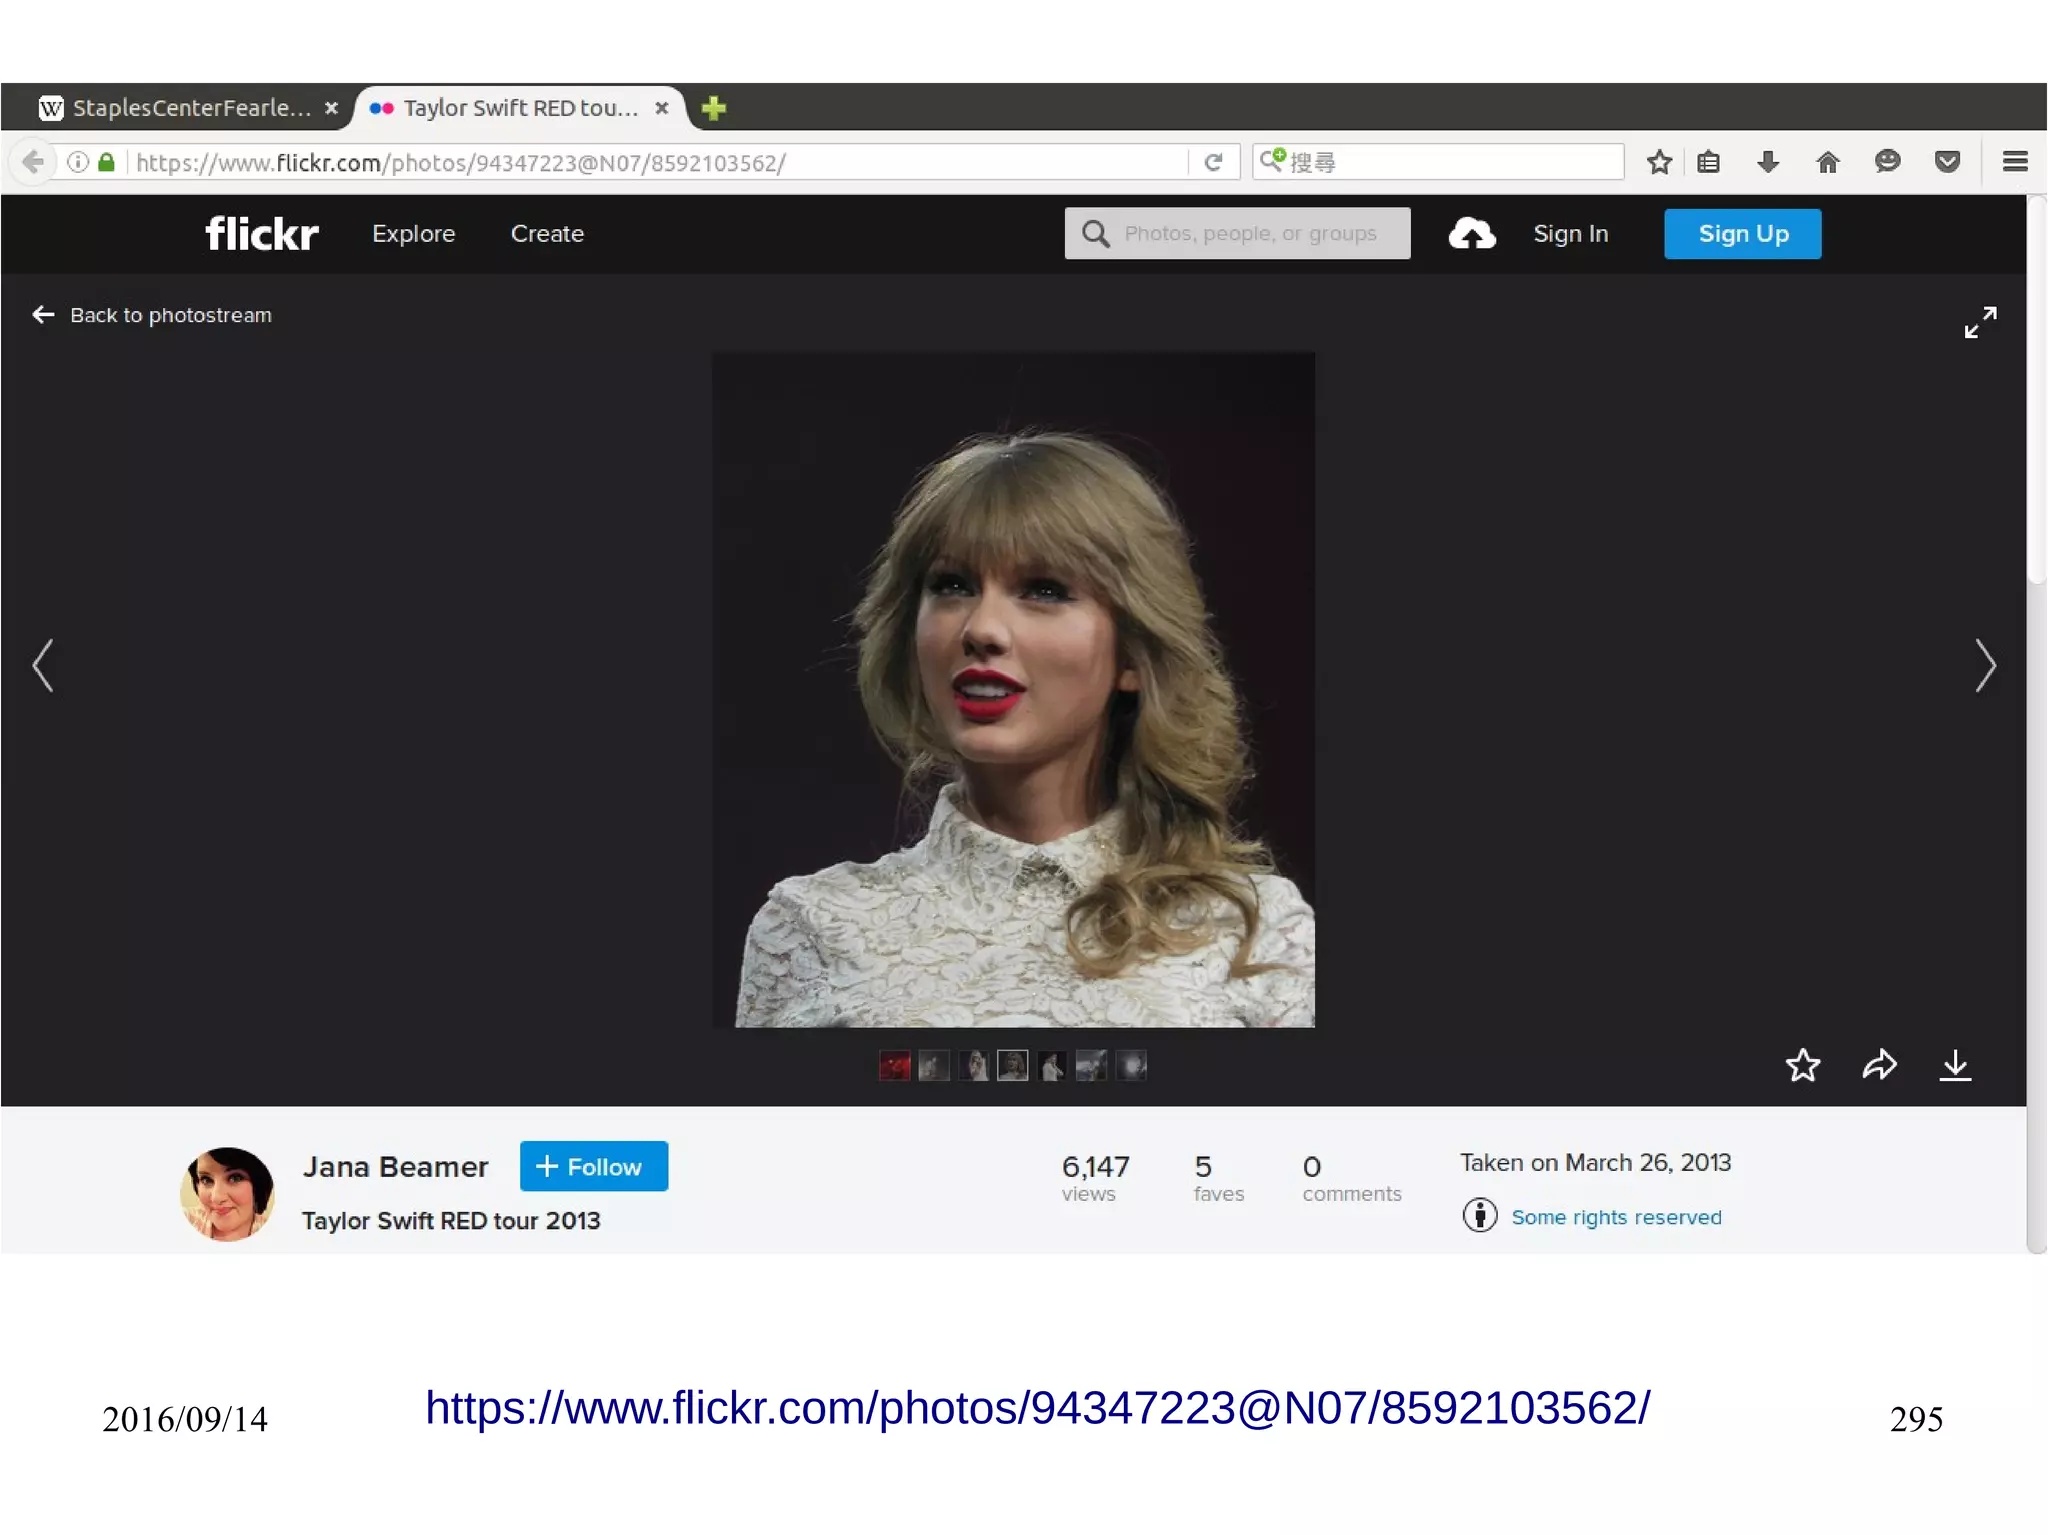Image resolution: width=2048 pixels, height=1535 pixels.
Task: Favorite the photo with star icon
Action: coord(1802,1065)
